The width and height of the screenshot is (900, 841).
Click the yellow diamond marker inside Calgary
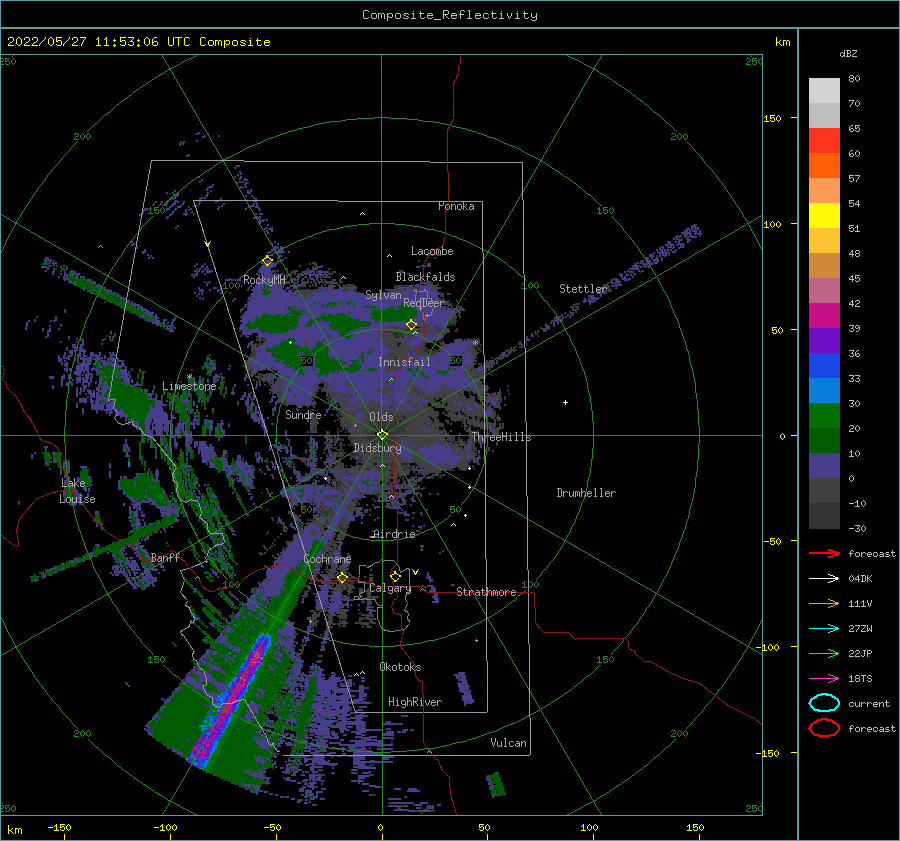coord(395,576)
